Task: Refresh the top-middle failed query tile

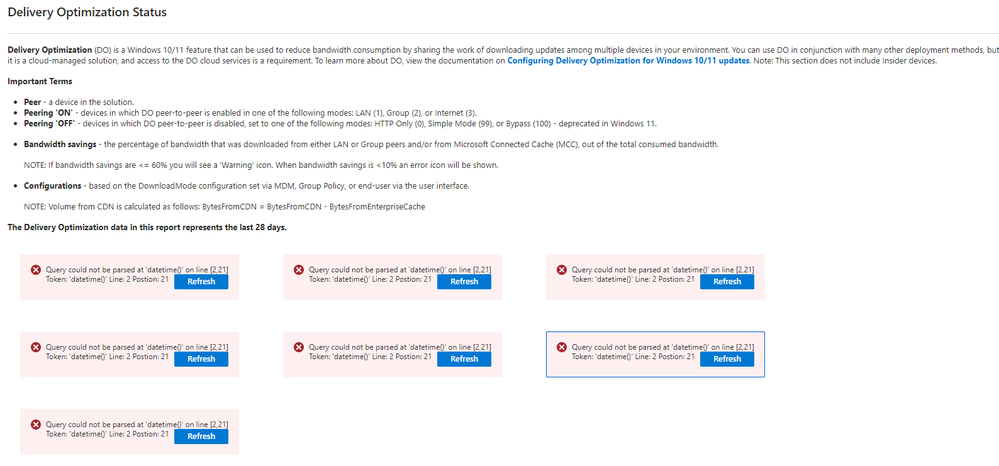Action: tap(464, 282)
